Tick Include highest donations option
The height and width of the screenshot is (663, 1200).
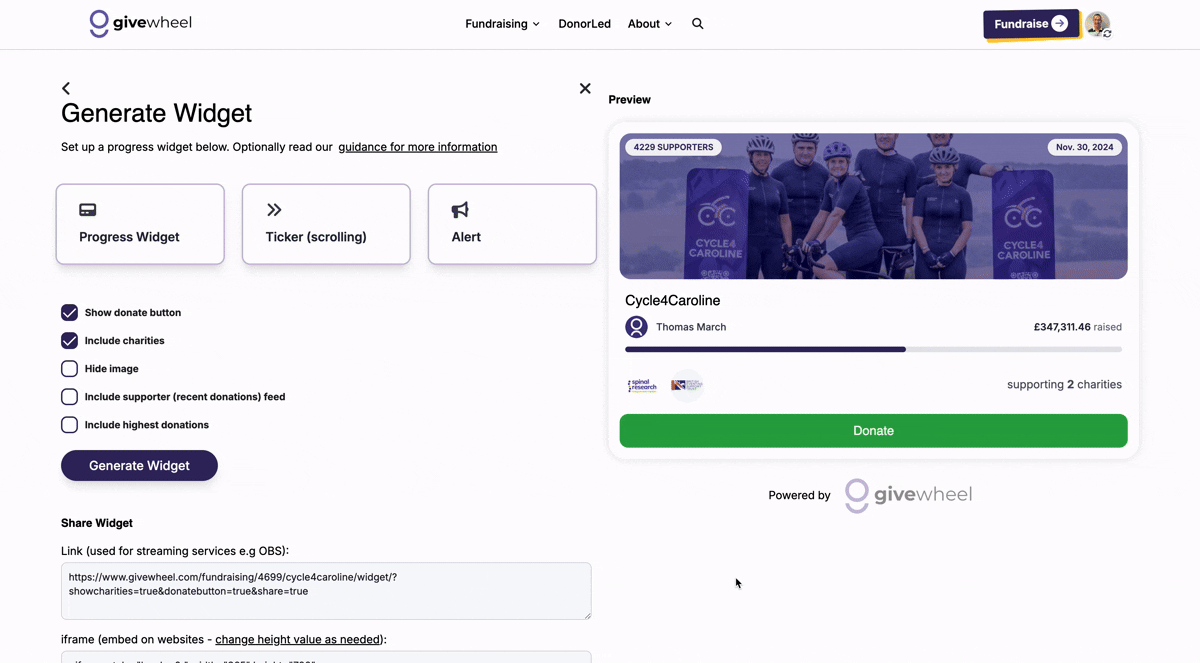70,425
